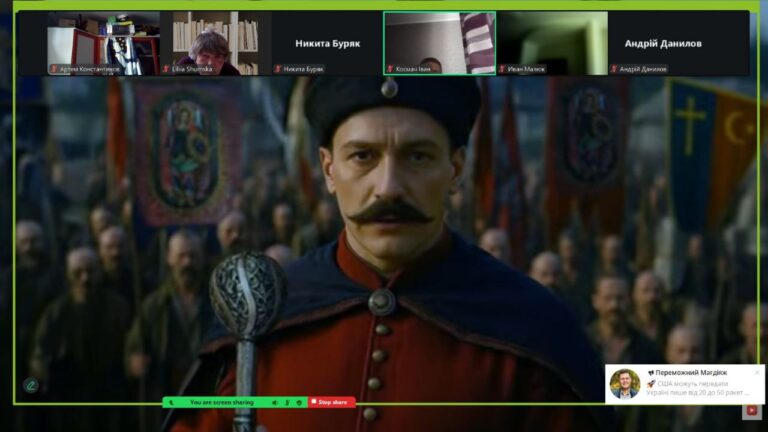Click the 'You are screen sharing' label
The width and height of the screenshot is (768, 432).
coord(222,402)
